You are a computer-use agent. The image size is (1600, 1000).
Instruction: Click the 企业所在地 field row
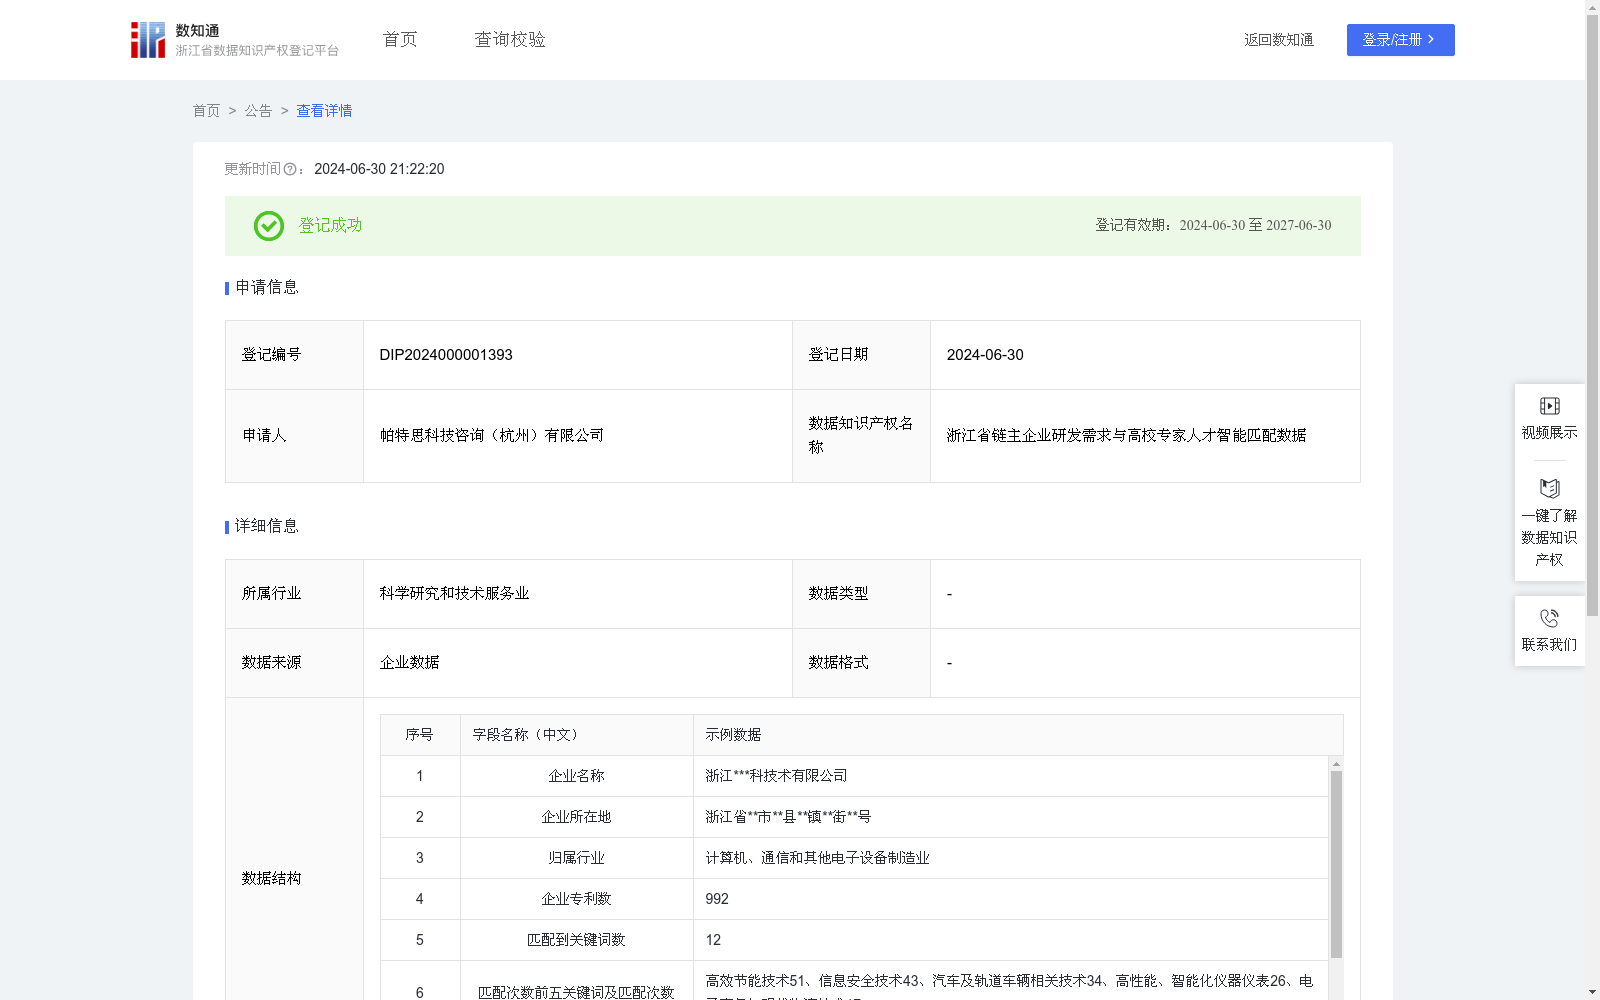[854, 817]
